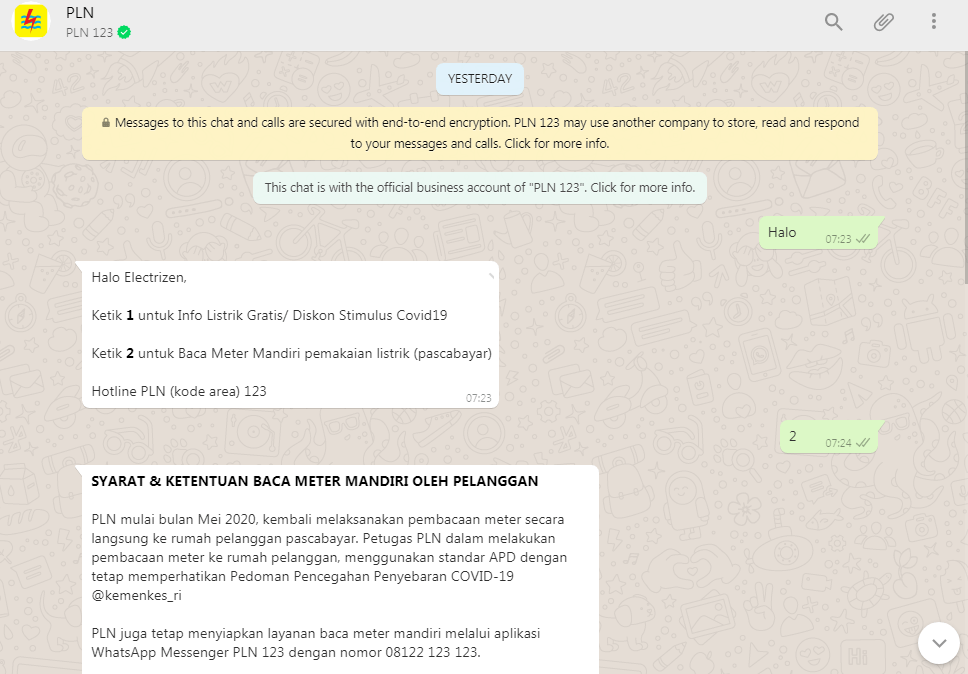Click the "Halo Electrizen" incoming message

pos(139,277)
